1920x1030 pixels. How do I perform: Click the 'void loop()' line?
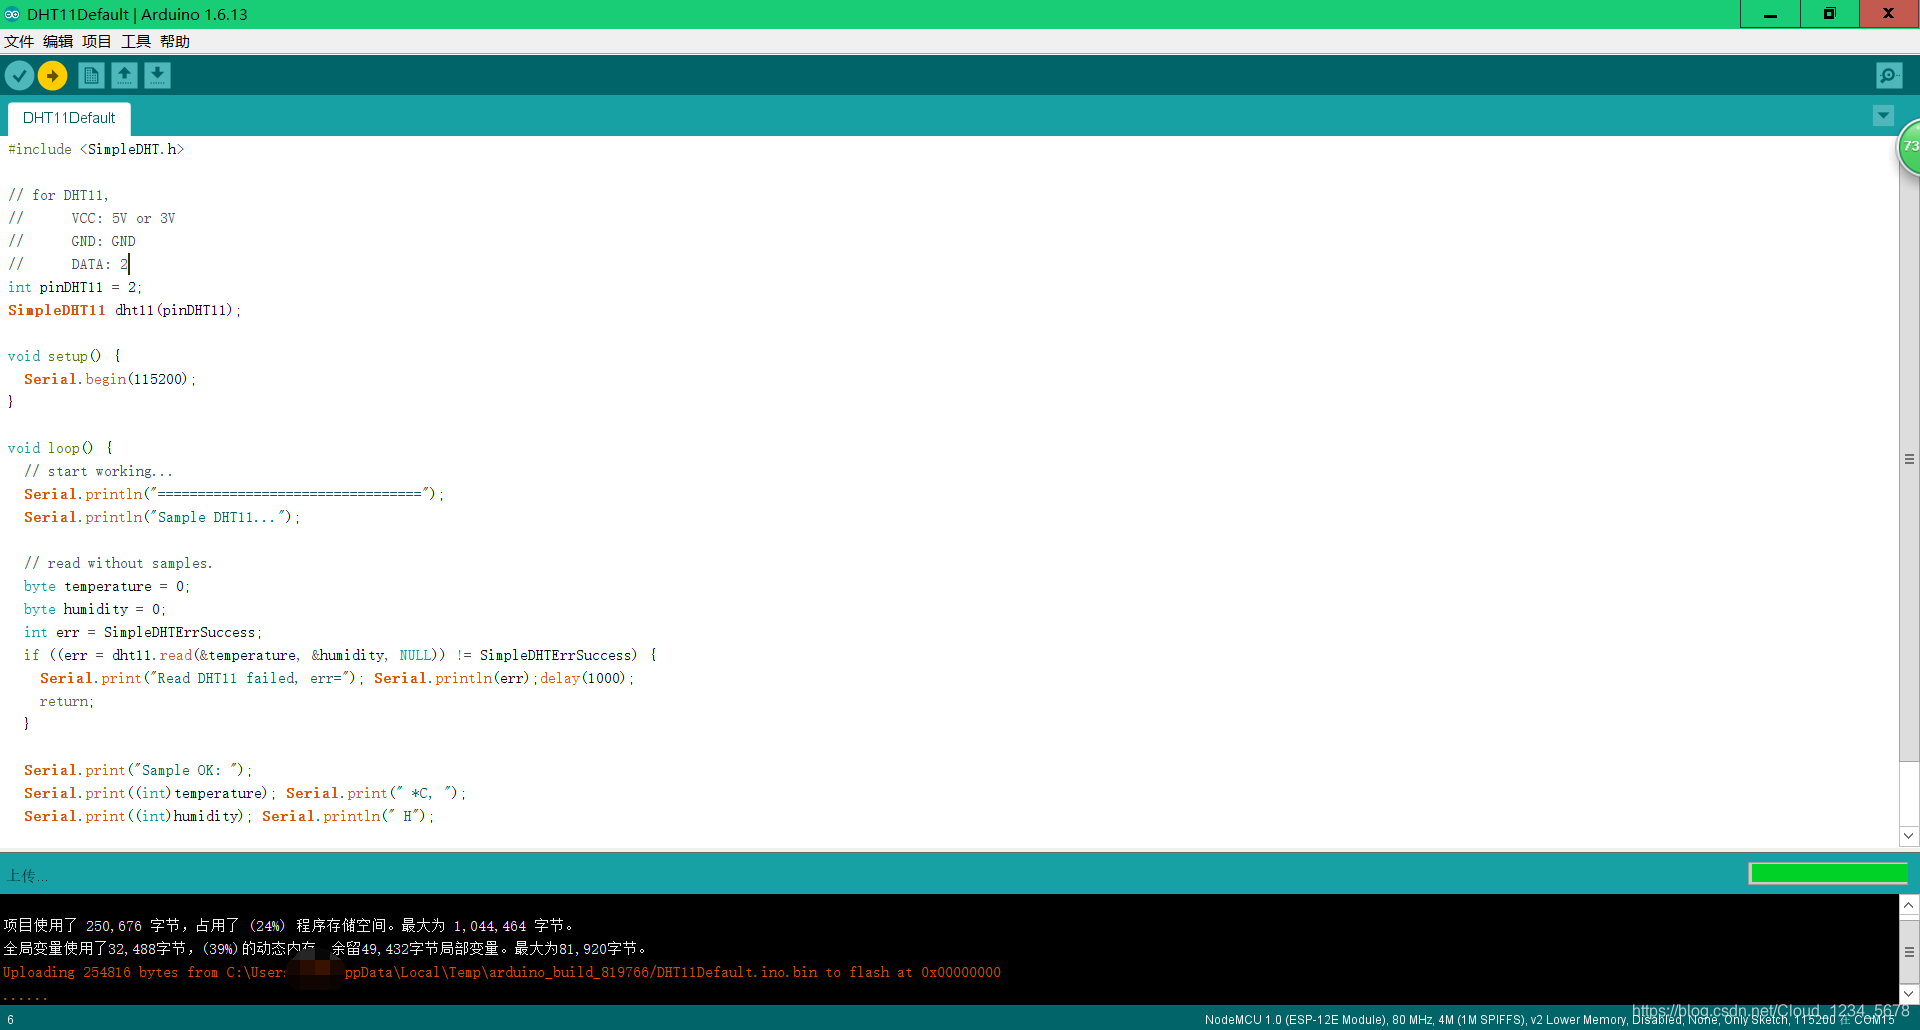pos(60,448)
